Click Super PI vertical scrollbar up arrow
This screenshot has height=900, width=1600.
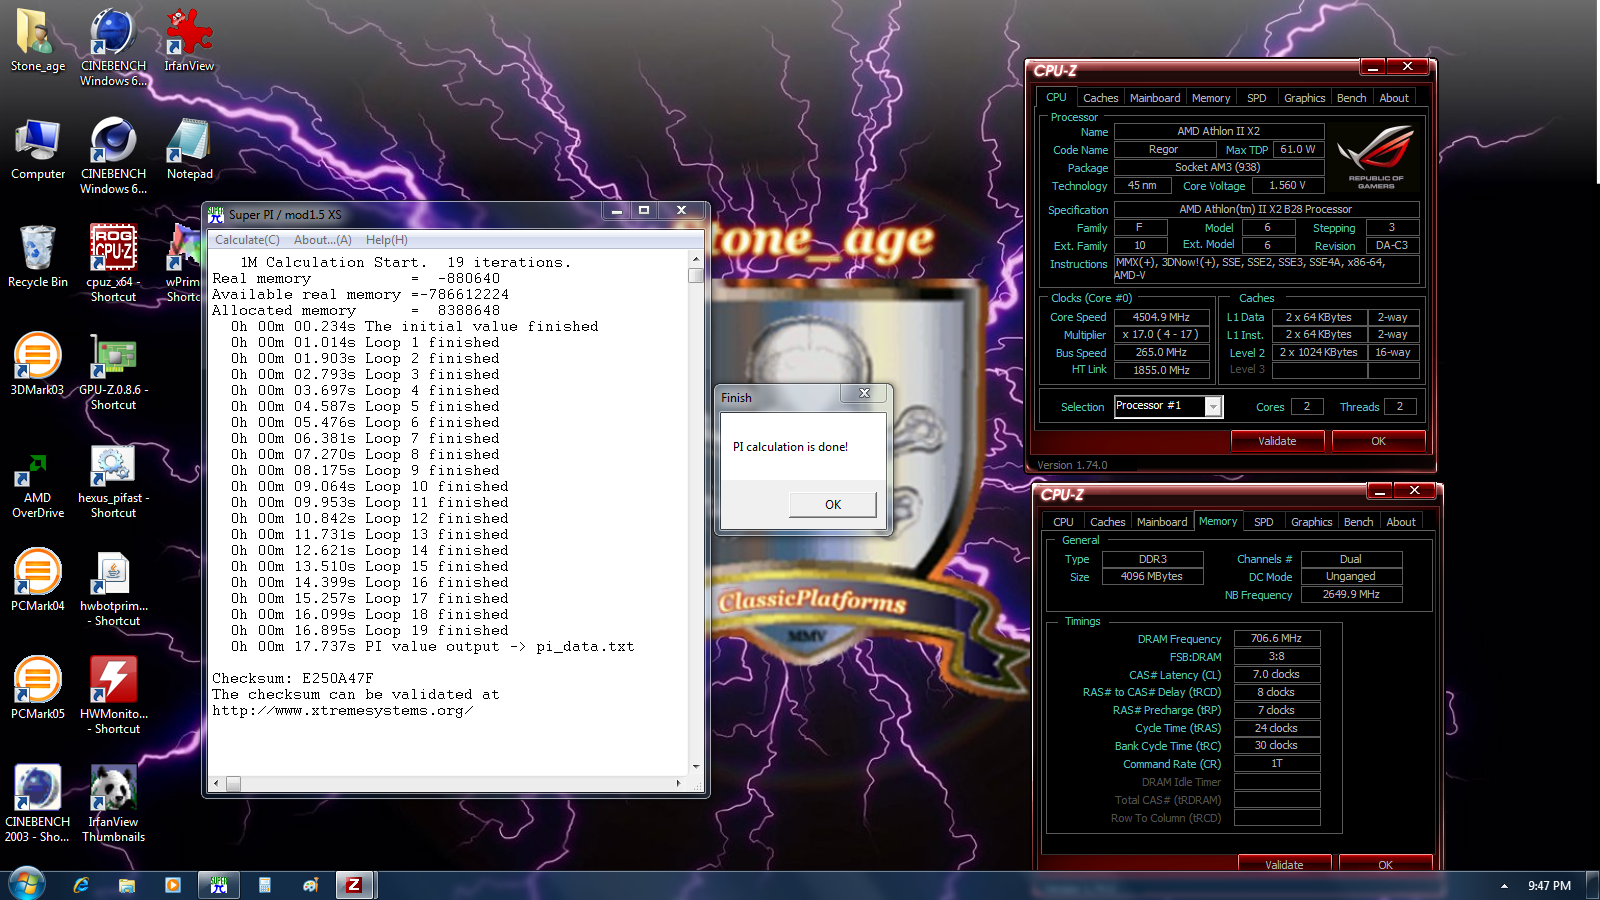[x=696, y=259]
